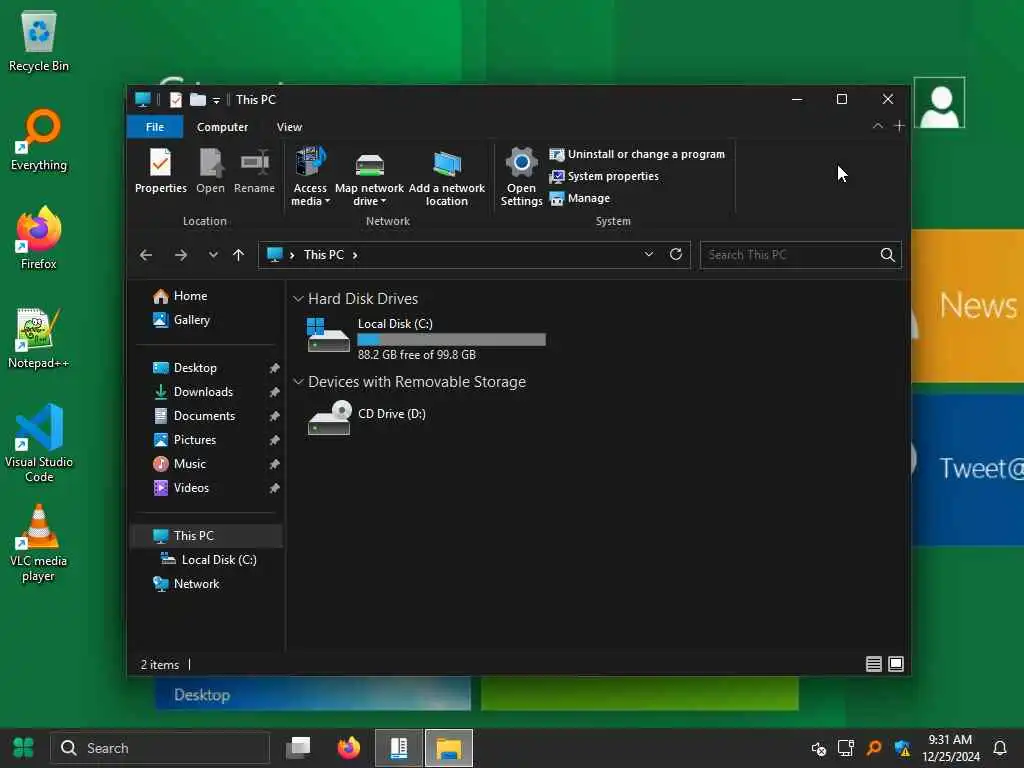Open the Map network drive dropdown

point(370,176)
